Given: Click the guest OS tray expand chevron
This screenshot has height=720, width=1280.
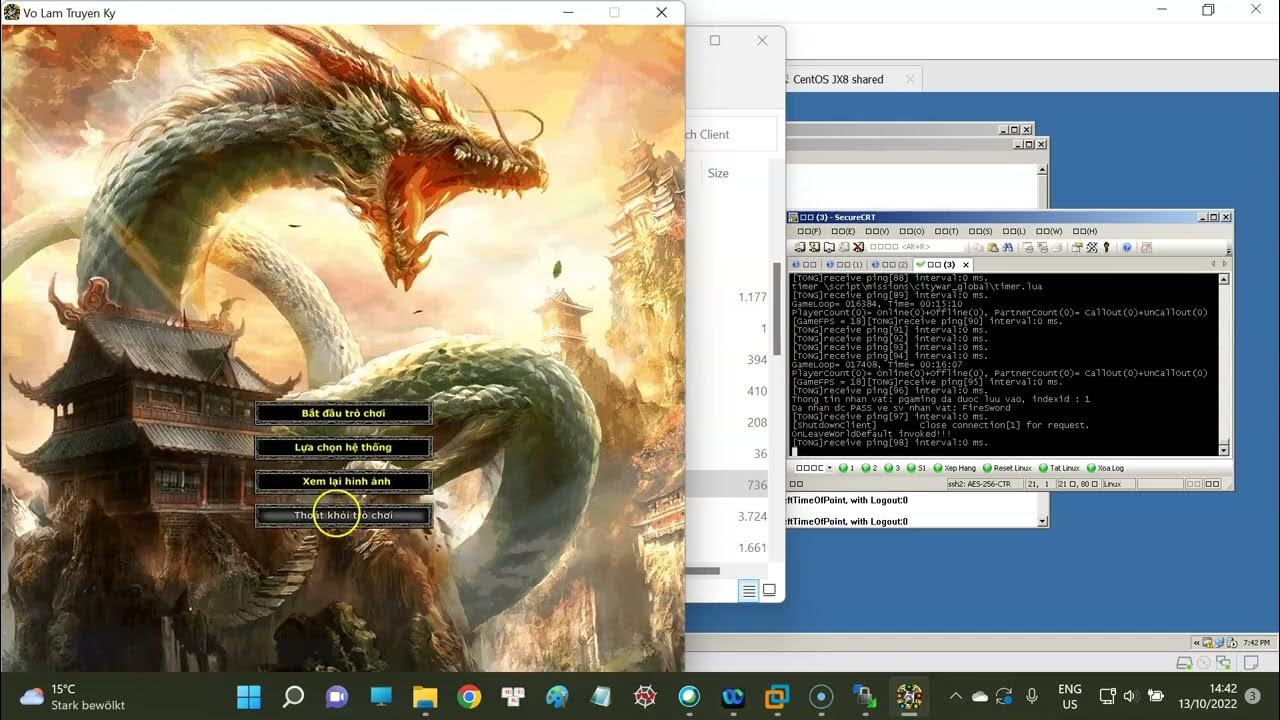Looking at the screenshot, I should pos(1196,642).
